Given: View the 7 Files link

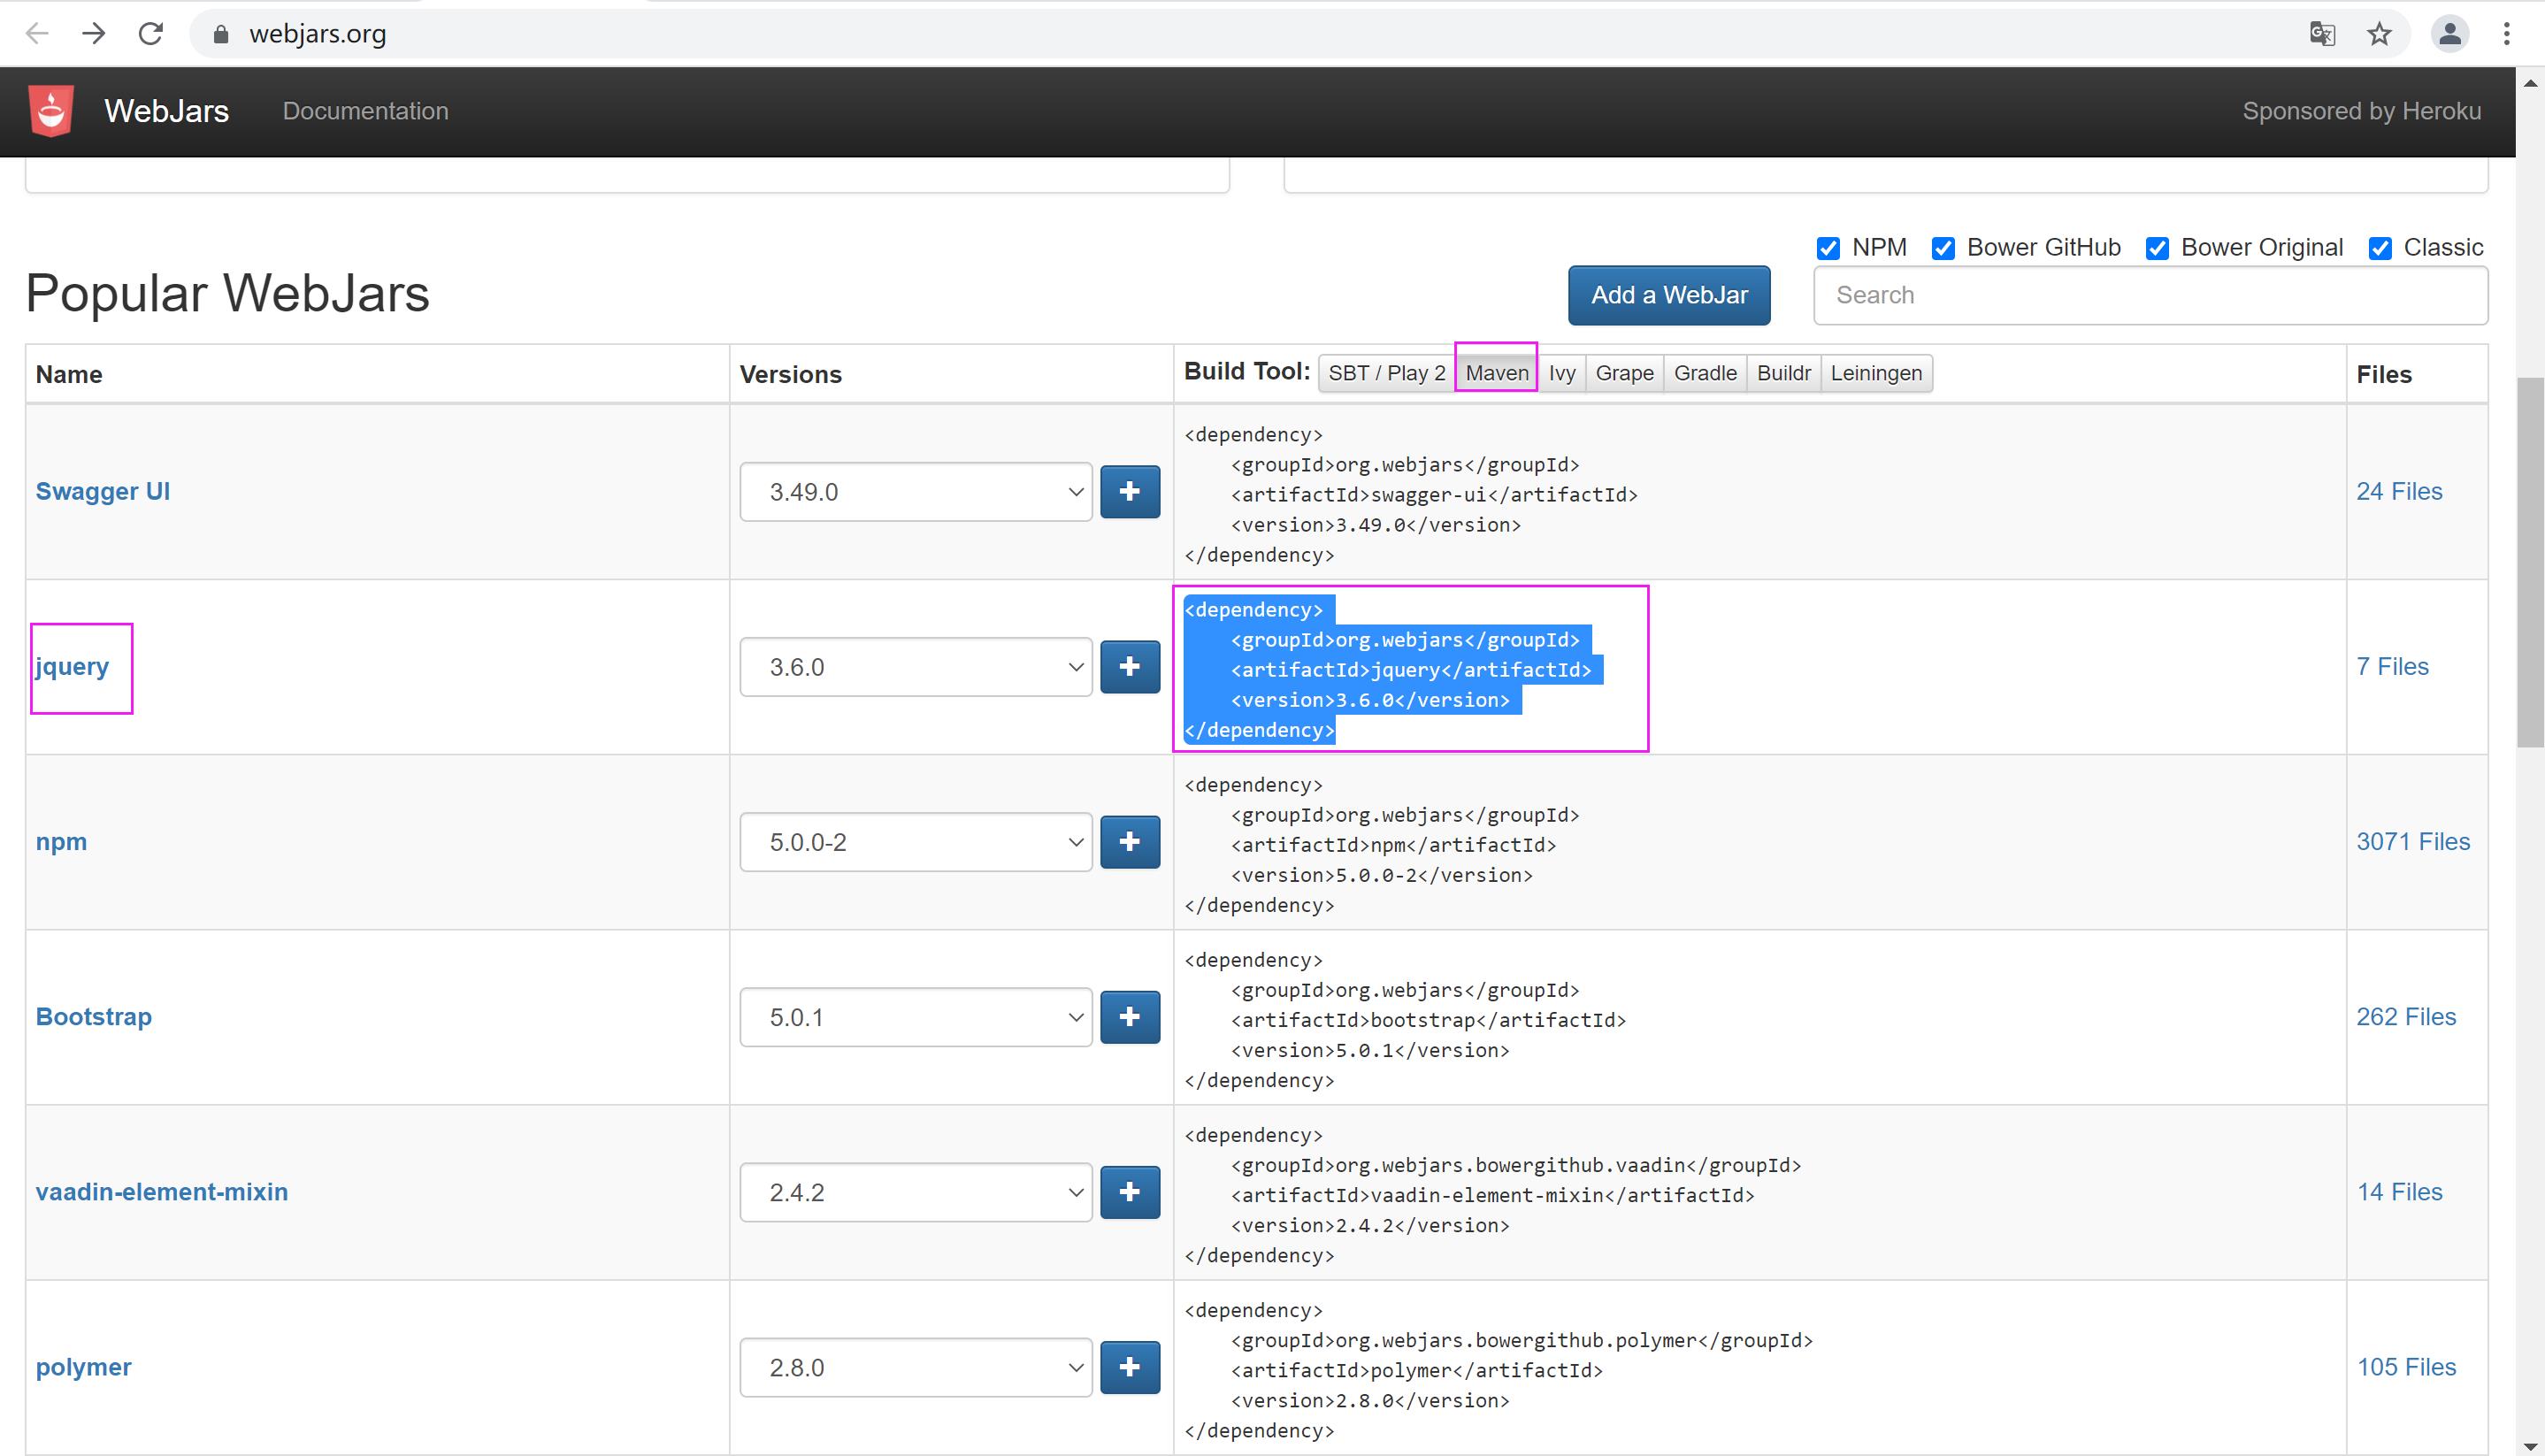Looking at the screenshot, I should coord(2392,666).
